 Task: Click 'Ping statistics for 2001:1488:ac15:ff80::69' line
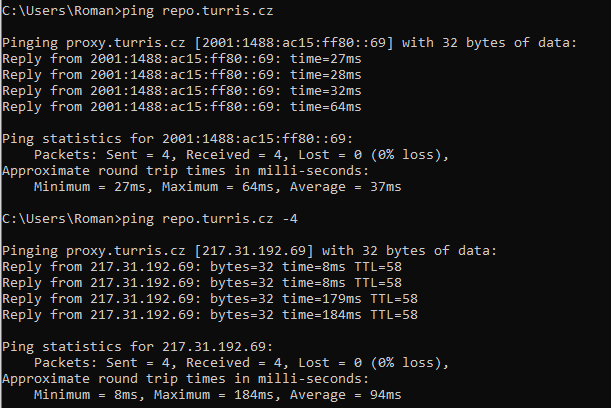point(178,139)
